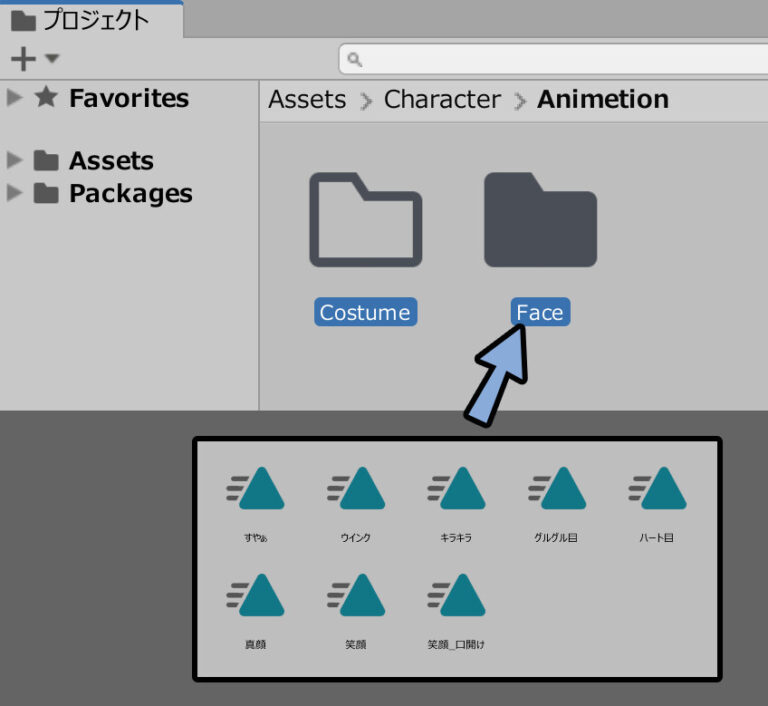Screen dimensions: 768x706
Task: Select the グルグル目 animation clip icon
Action: 557,489
